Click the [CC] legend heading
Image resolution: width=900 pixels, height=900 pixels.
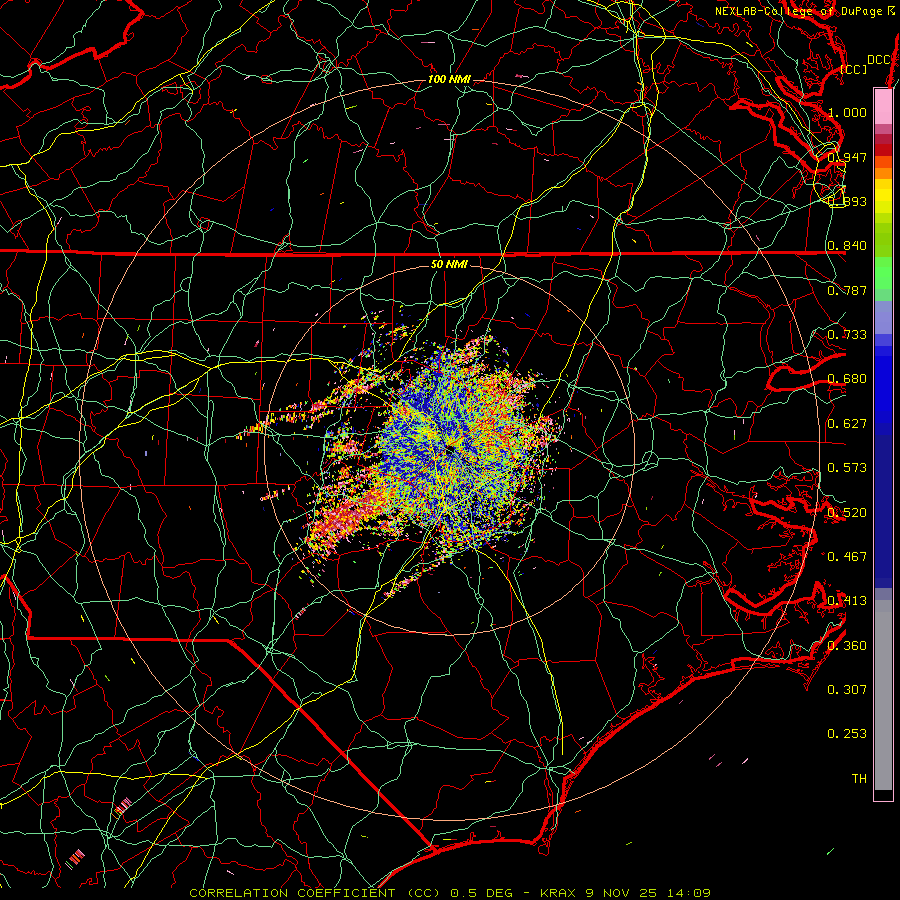[854, 69]
